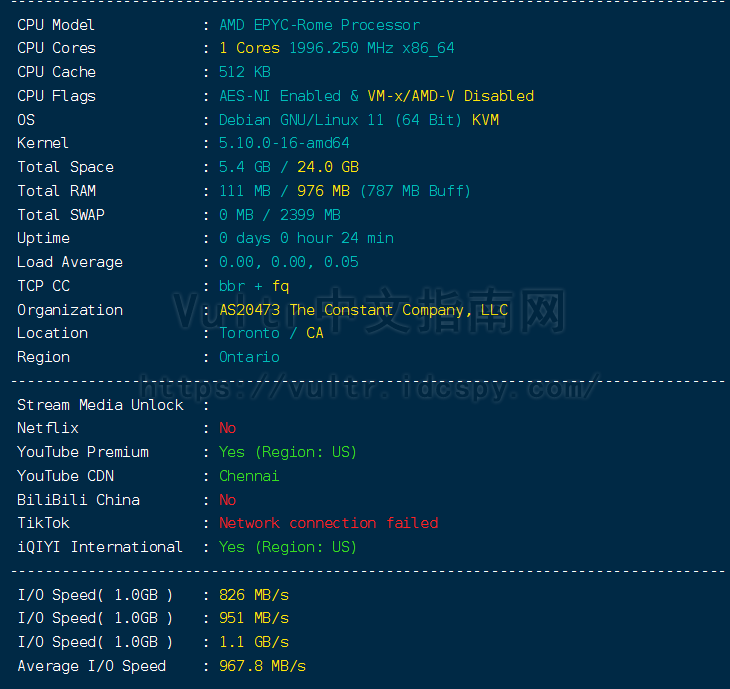Click 'VM-x/AMD-V Disabled' text
The height and width of the screenshot is (689, 730).
coord(451,96)
